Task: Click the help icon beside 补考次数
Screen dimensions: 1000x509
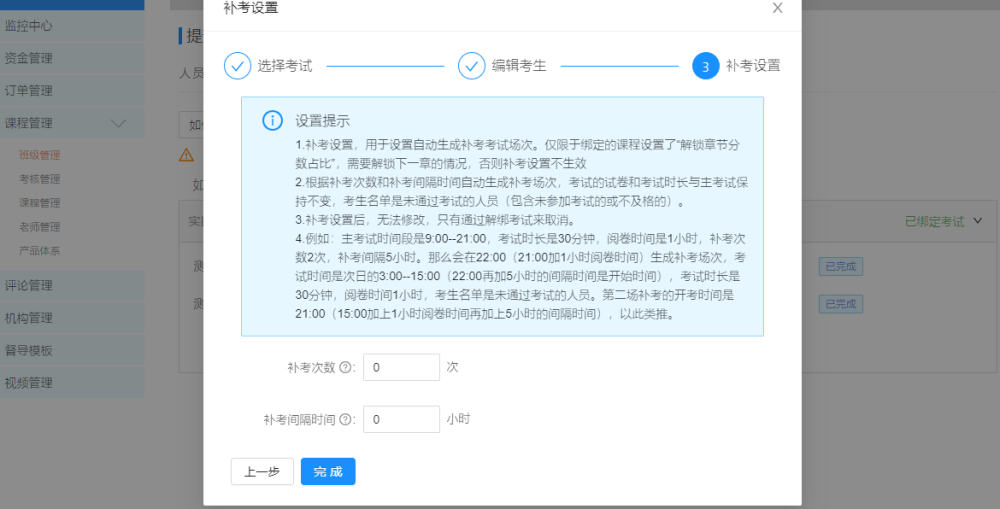Action: [x=345, y=367]
